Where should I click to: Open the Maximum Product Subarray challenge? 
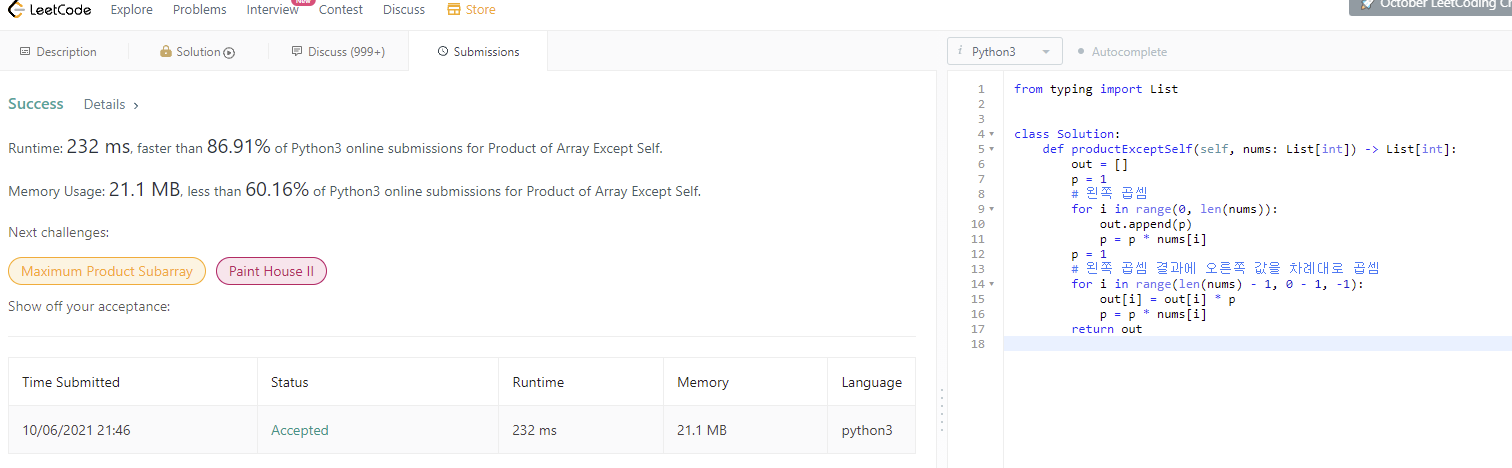pos(107,271)
